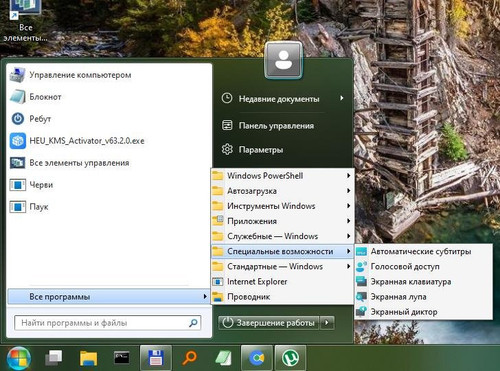Open Экранная лупа

(x=423, y=297)
